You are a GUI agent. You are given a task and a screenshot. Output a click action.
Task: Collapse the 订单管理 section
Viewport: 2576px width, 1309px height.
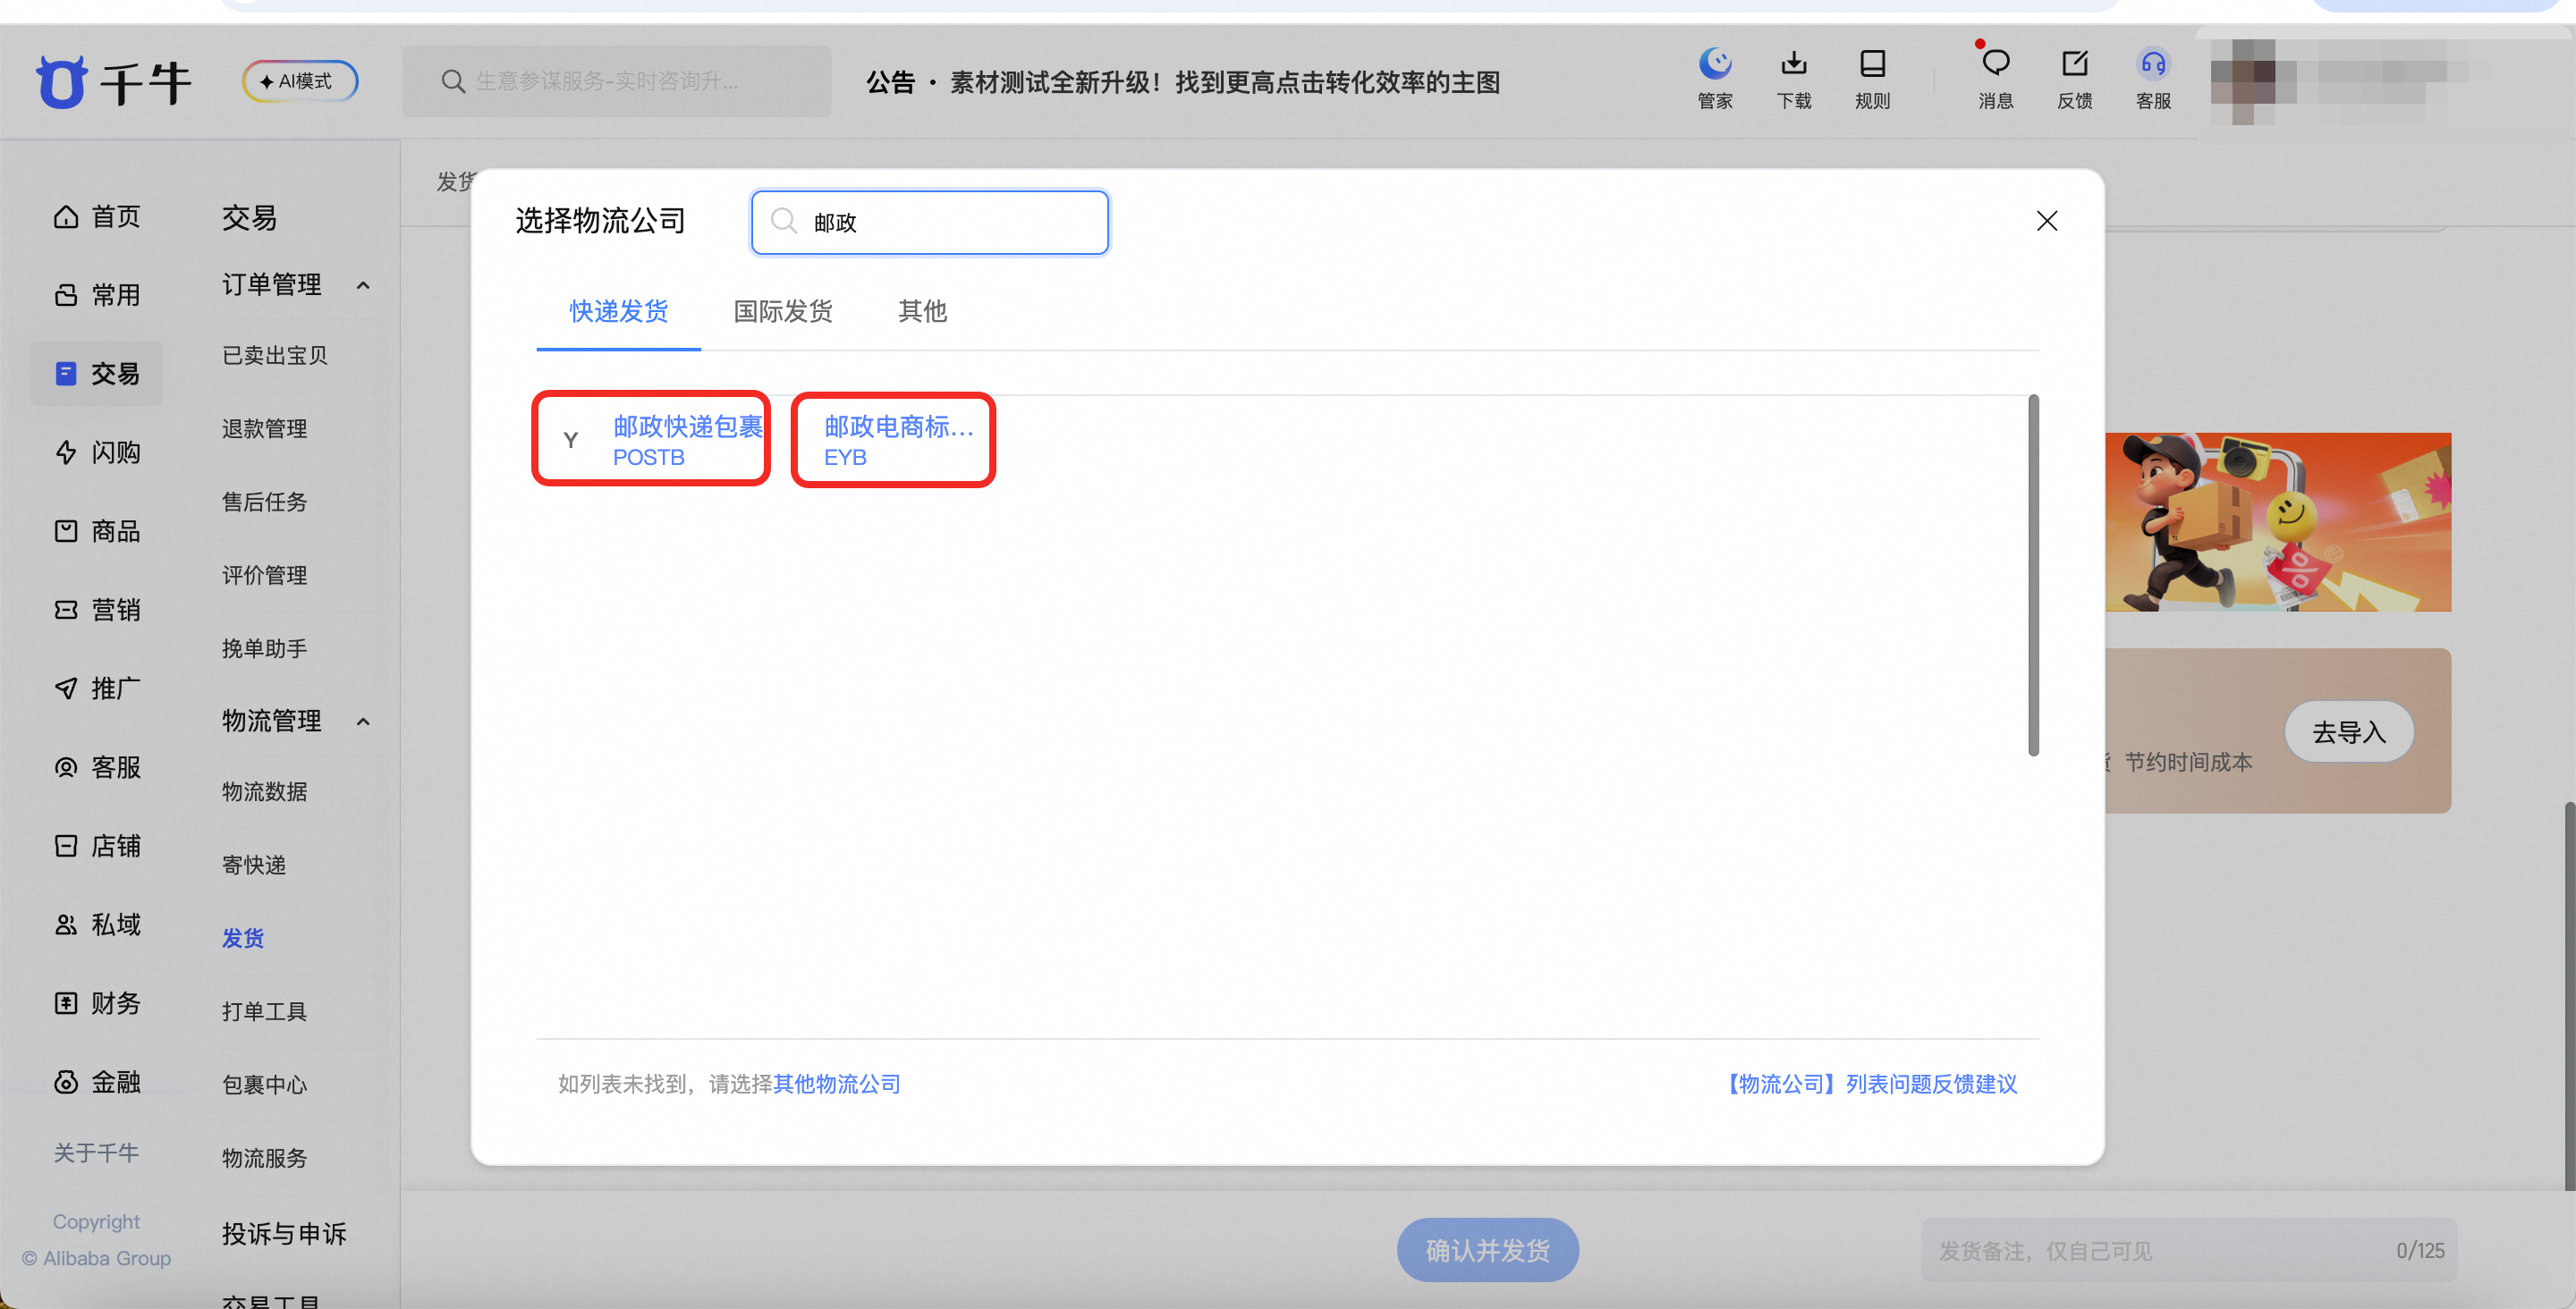[x=363, y=286]
